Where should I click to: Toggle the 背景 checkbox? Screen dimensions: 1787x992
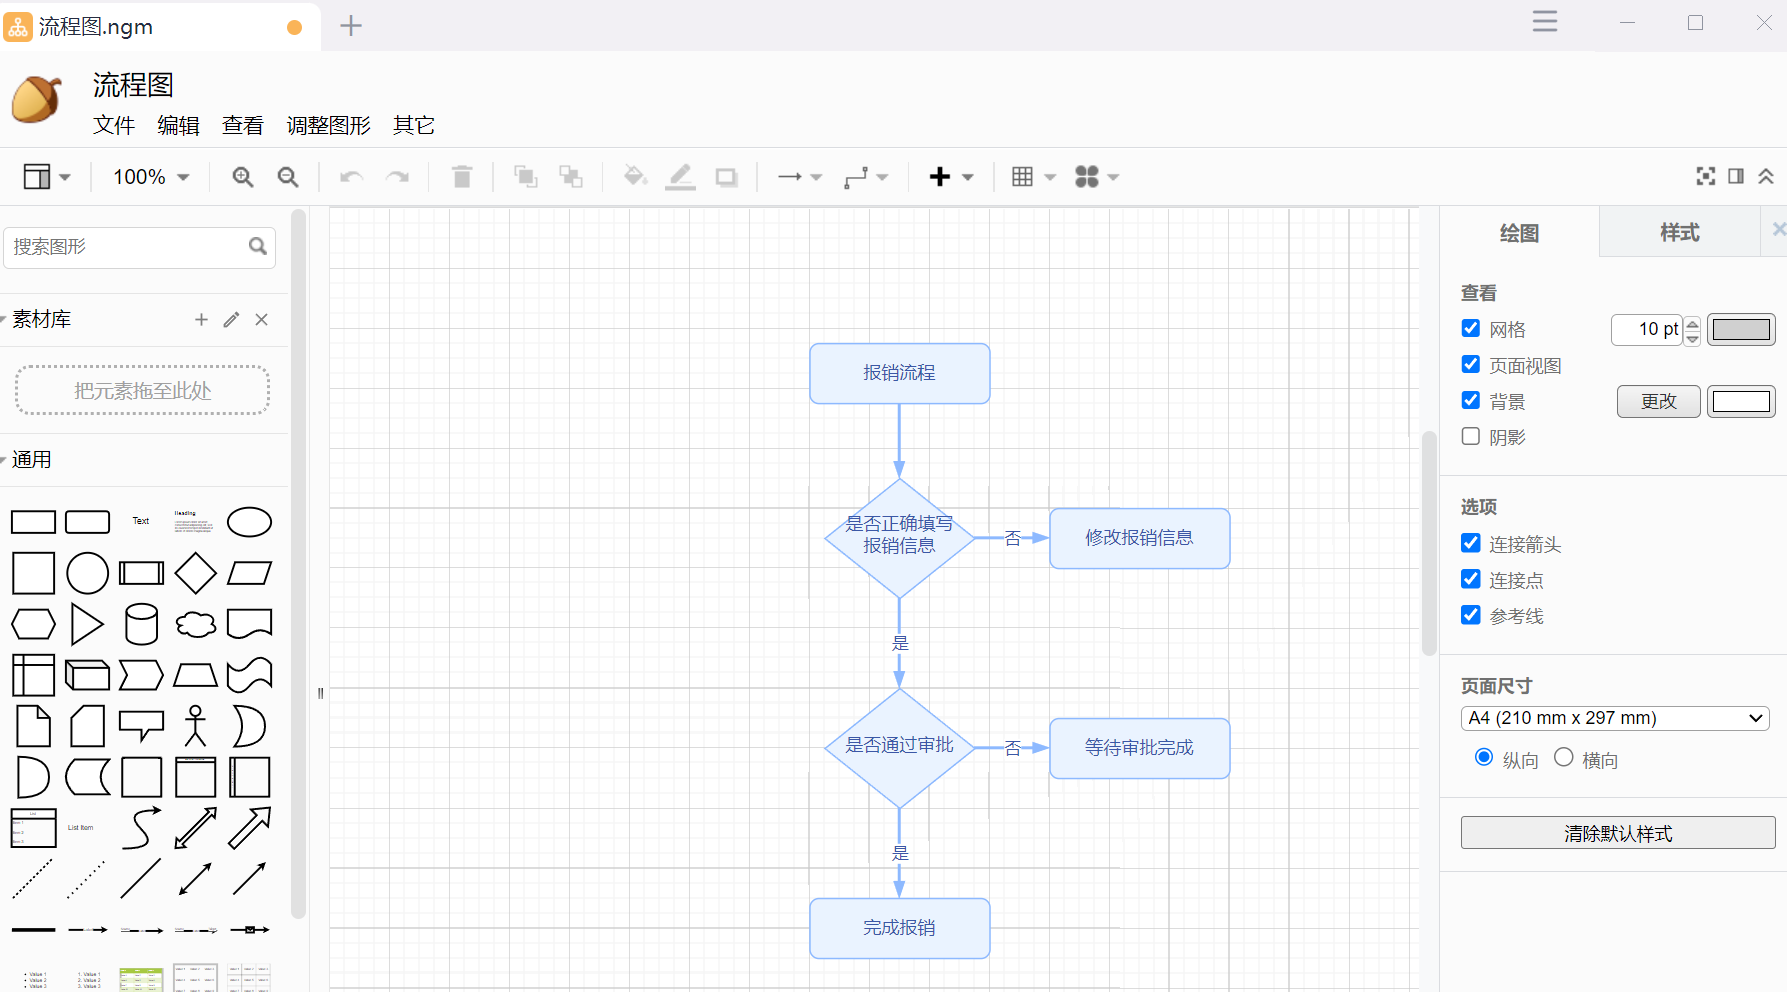tap(1471, 400)
